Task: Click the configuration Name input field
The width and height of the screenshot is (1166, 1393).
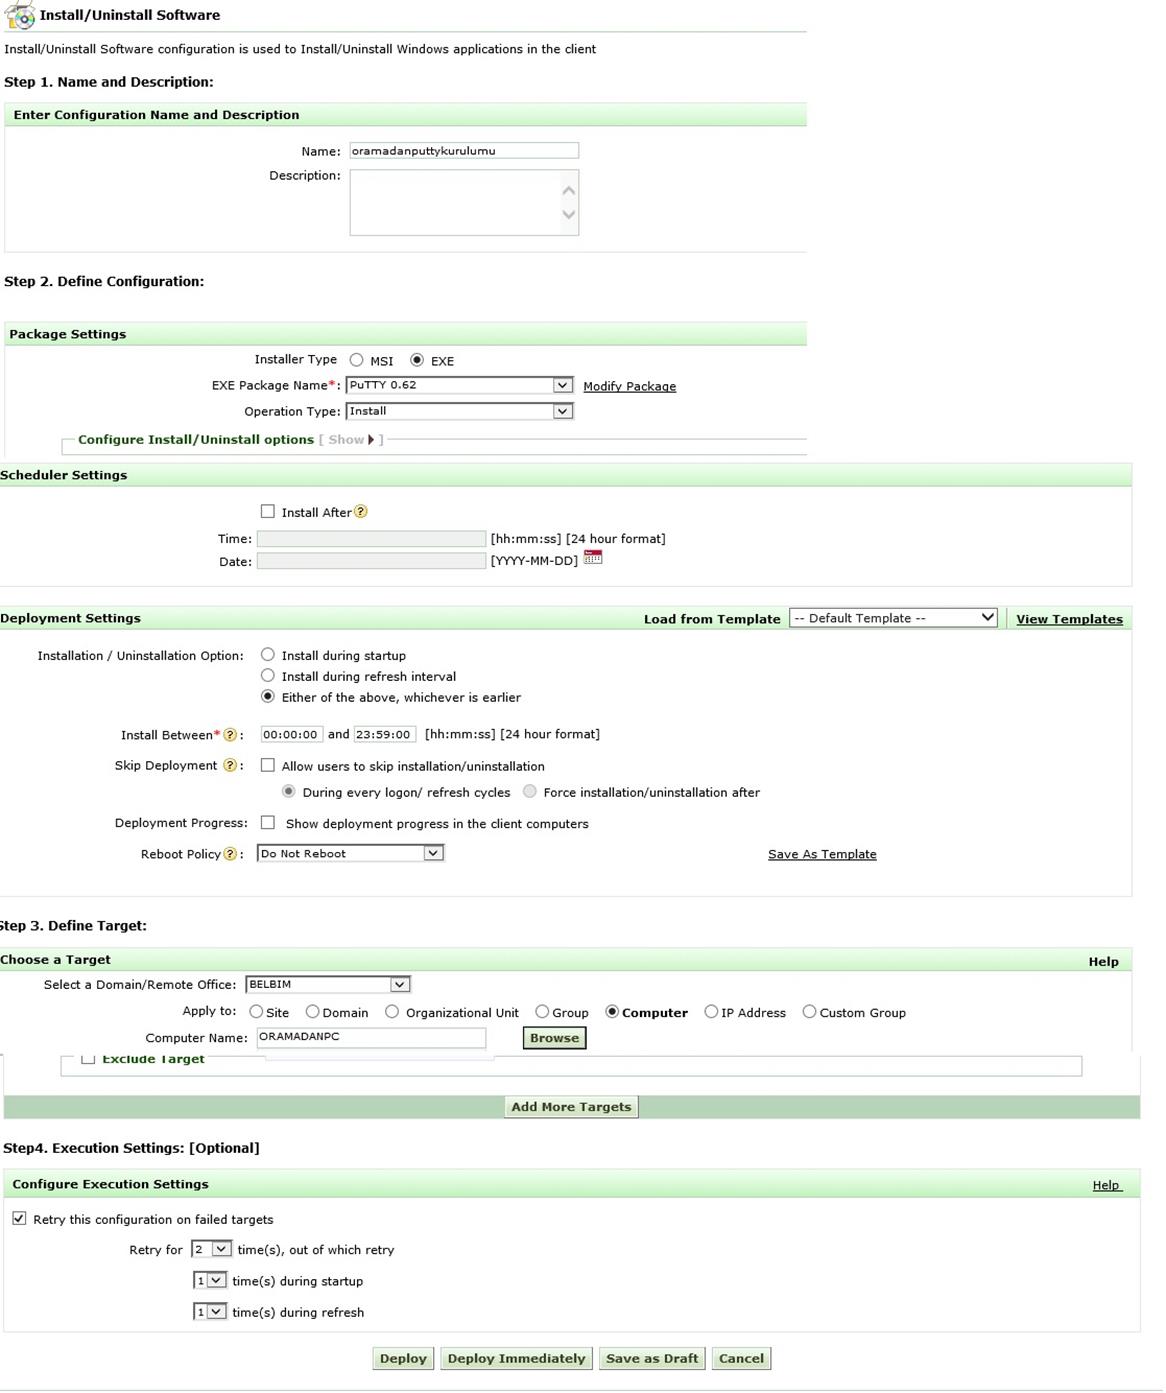Action: (464, 151)
